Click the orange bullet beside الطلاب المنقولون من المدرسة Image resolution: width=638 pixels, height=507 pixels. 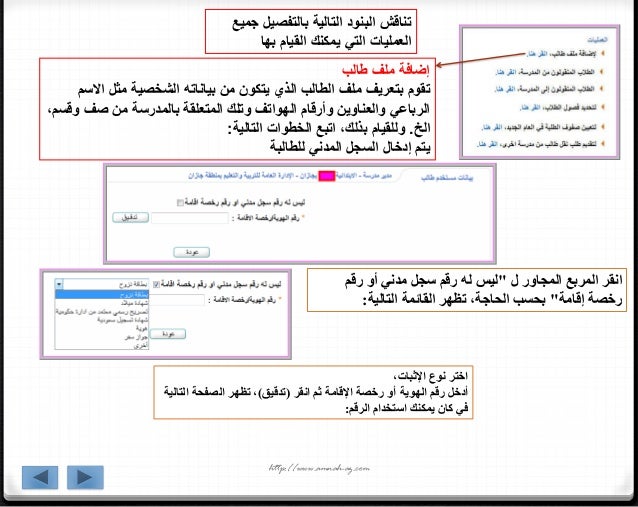click(603, 72)
